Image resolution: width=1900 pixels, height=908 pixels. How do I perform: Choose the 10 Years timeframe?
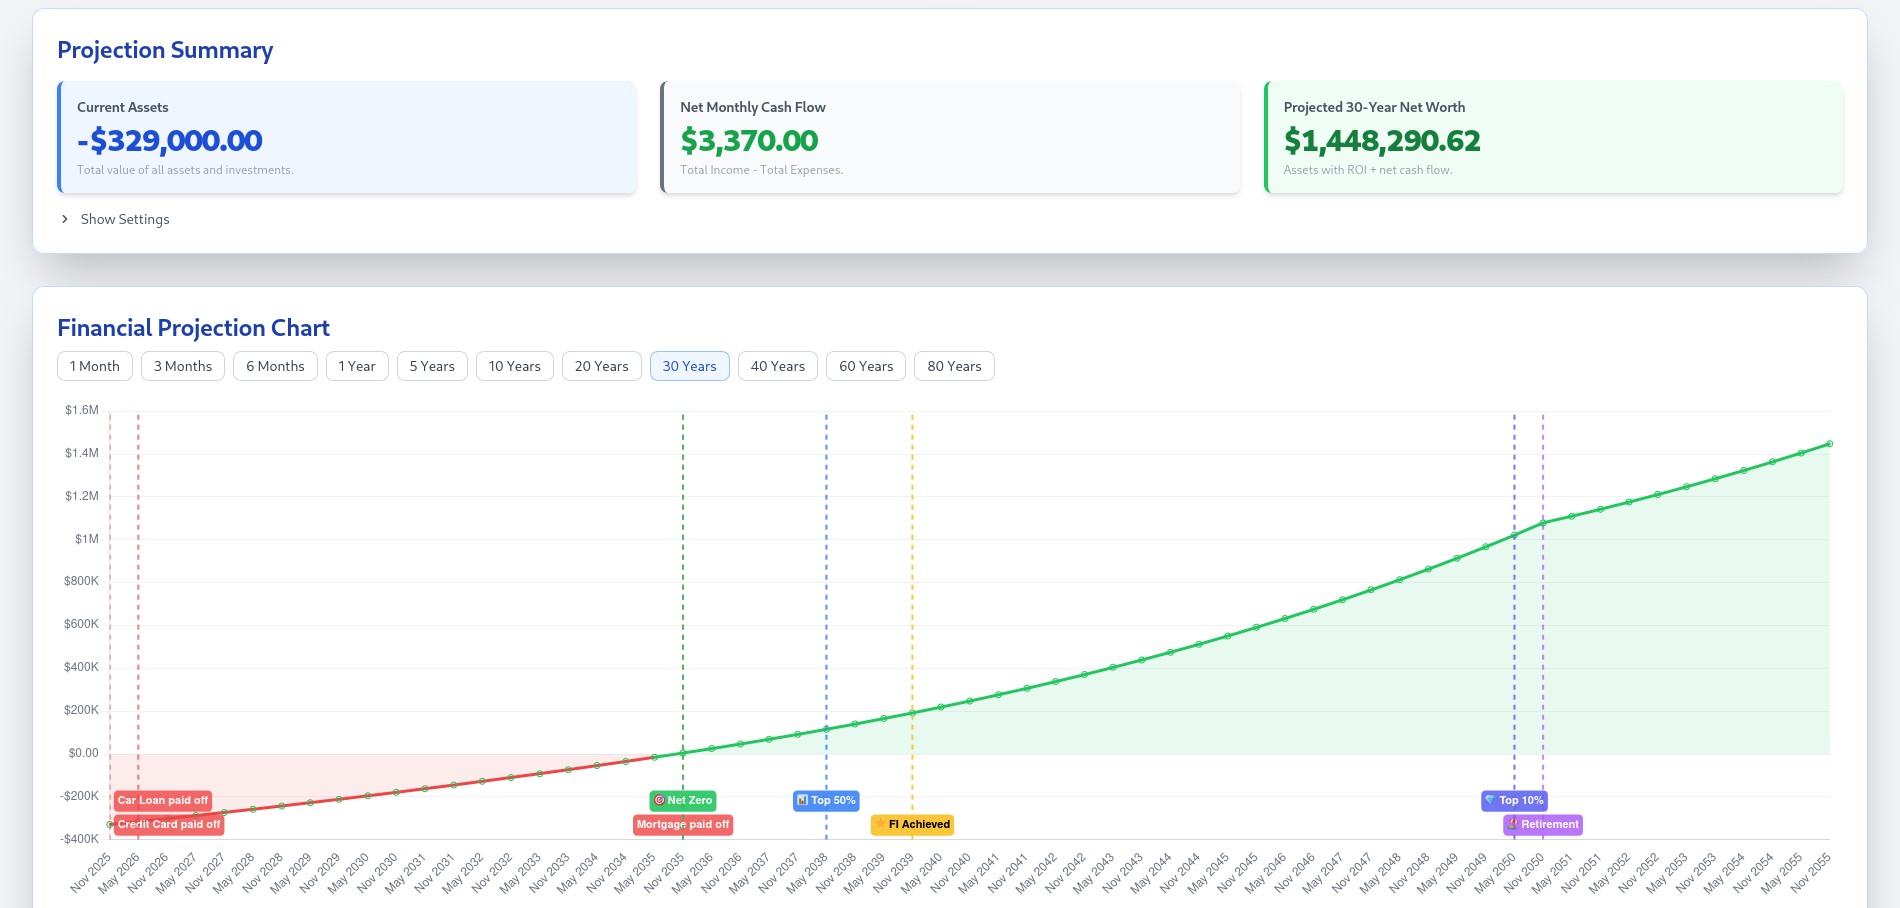(x=514, y=366)
